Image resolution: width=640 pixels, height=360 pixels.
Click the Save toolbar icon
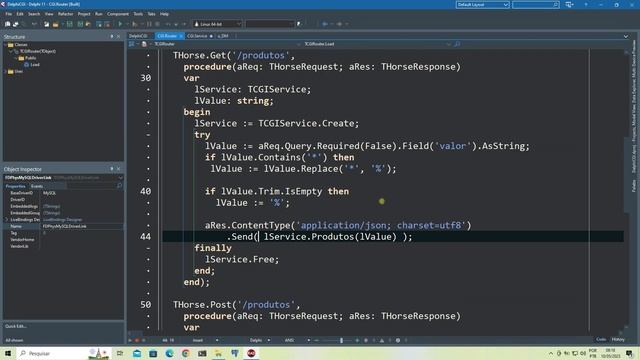coord(70,24)
